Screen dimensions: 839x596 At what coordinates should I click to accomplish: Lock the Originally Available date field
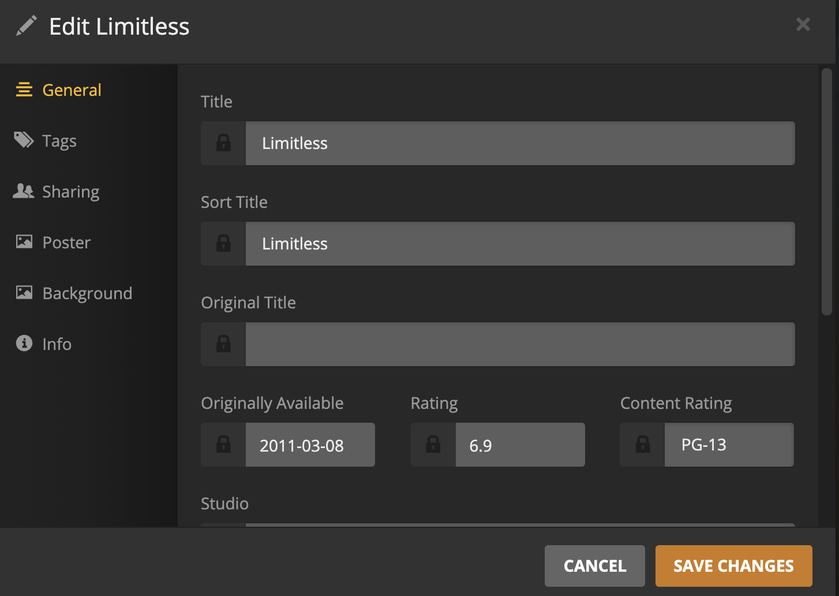point(223,445)
